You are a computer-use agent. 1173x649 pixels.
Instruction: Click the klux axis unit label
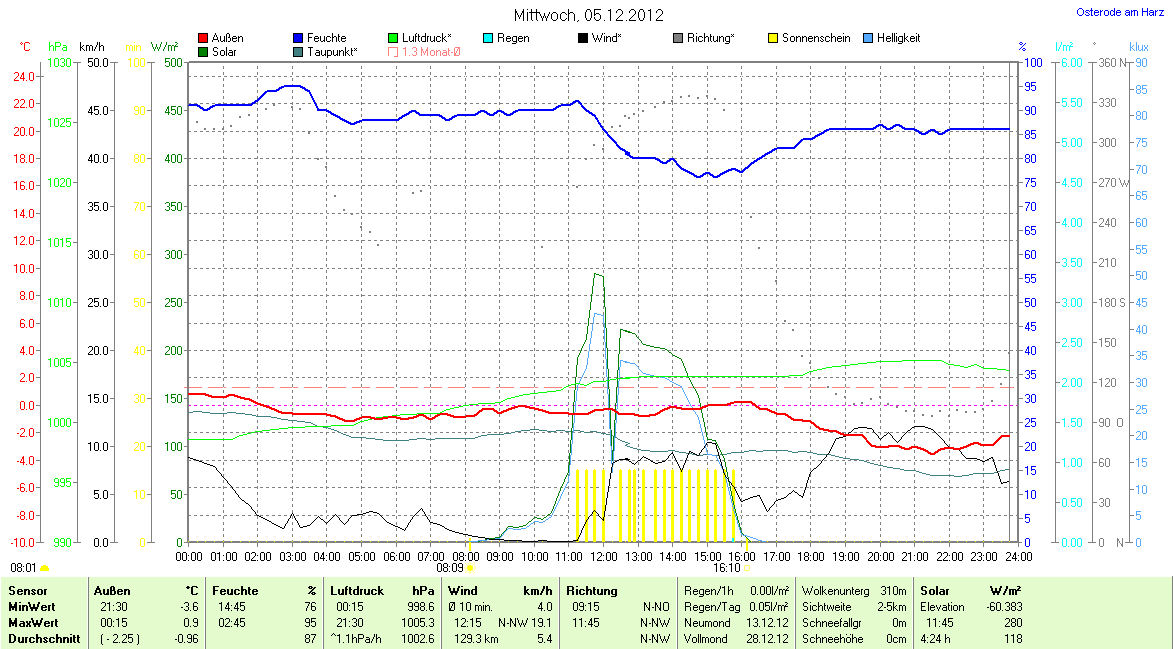point(1138,47)
